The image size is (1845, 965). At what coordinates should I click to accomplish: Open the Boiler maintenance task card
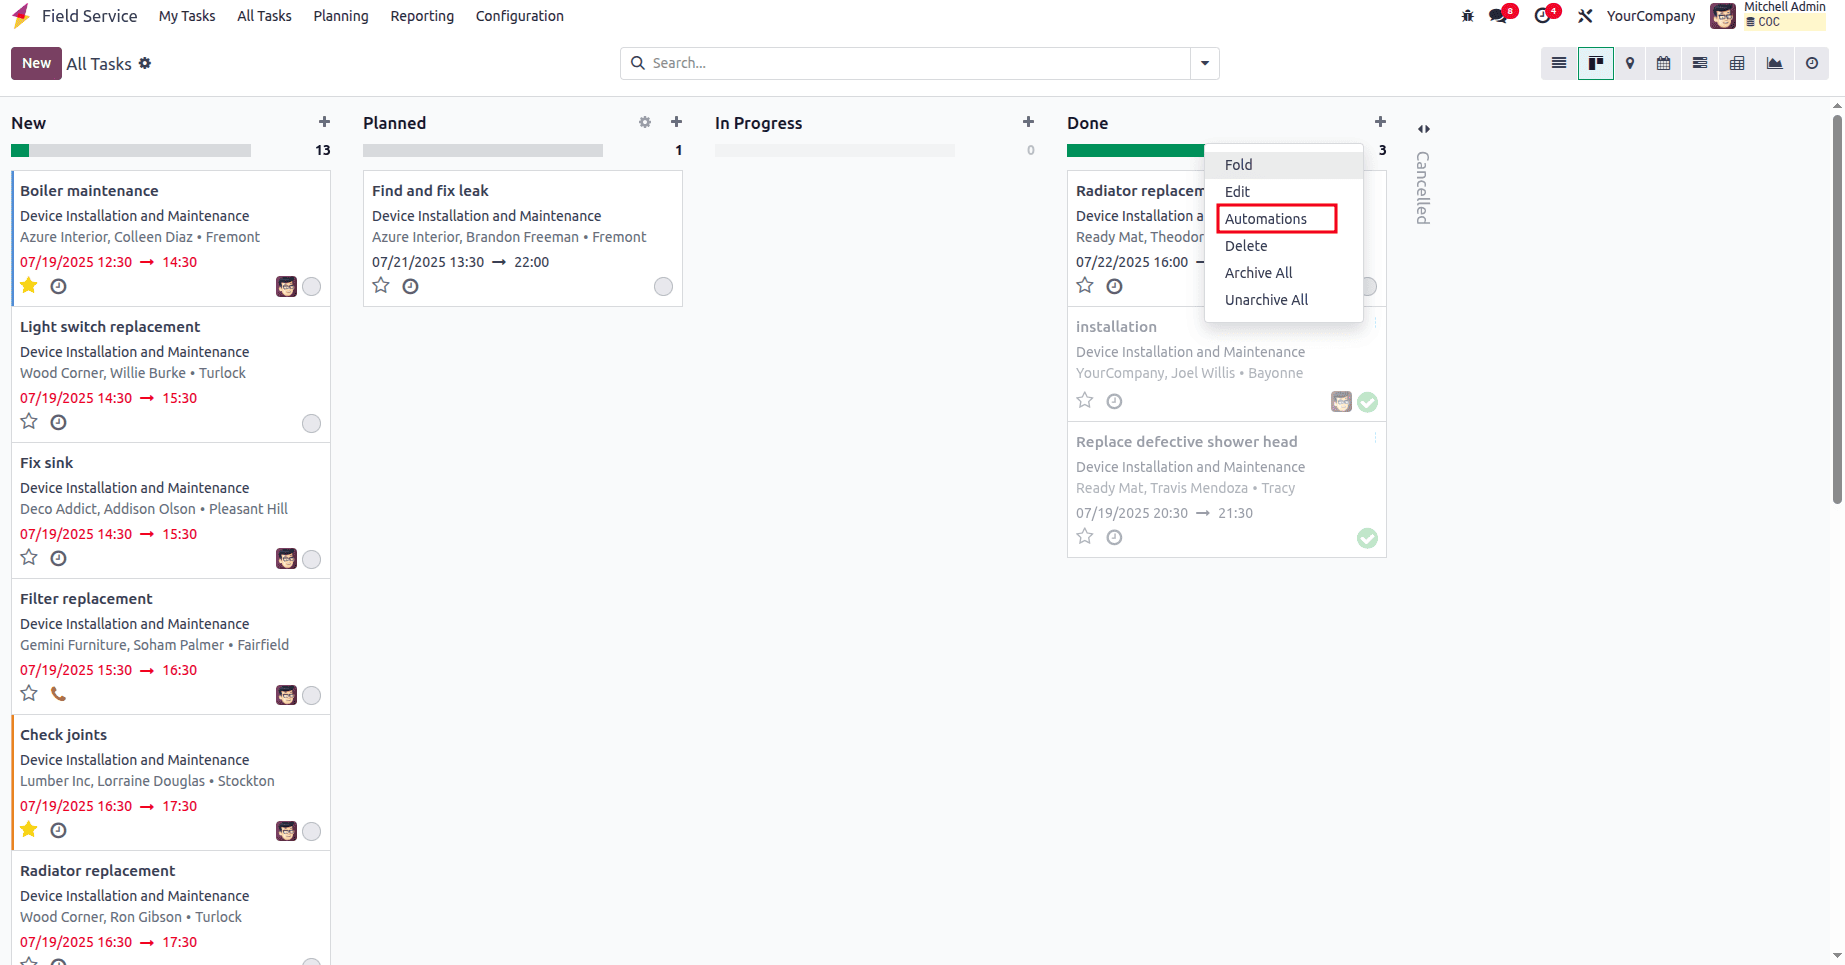(x=171, y=238)
